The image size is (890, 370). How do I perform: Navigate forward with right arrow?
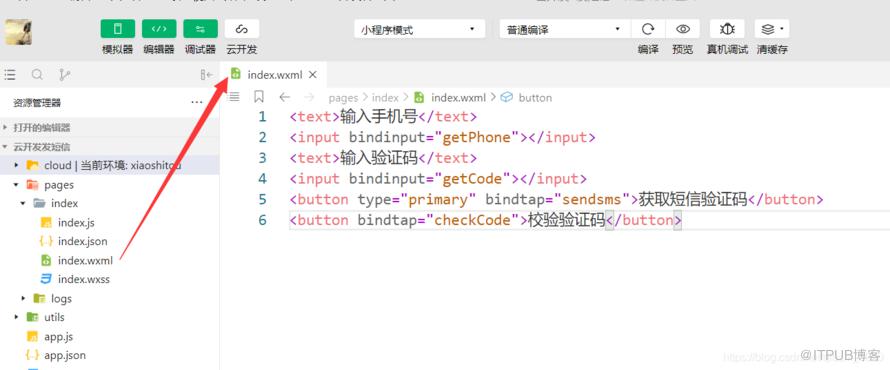(309, 97)
